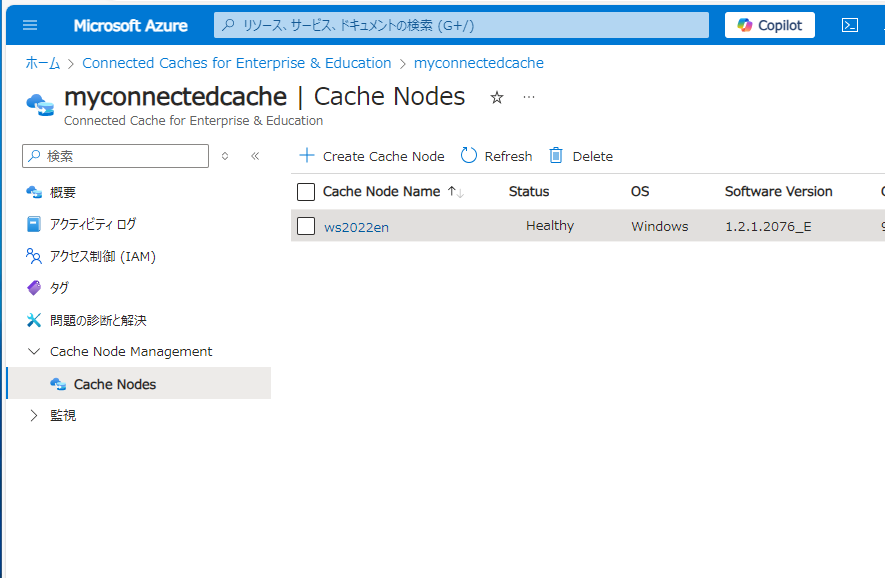885x578 pixels.
Task: Collapse the sidebar with the double chevron
Action: 255,155
